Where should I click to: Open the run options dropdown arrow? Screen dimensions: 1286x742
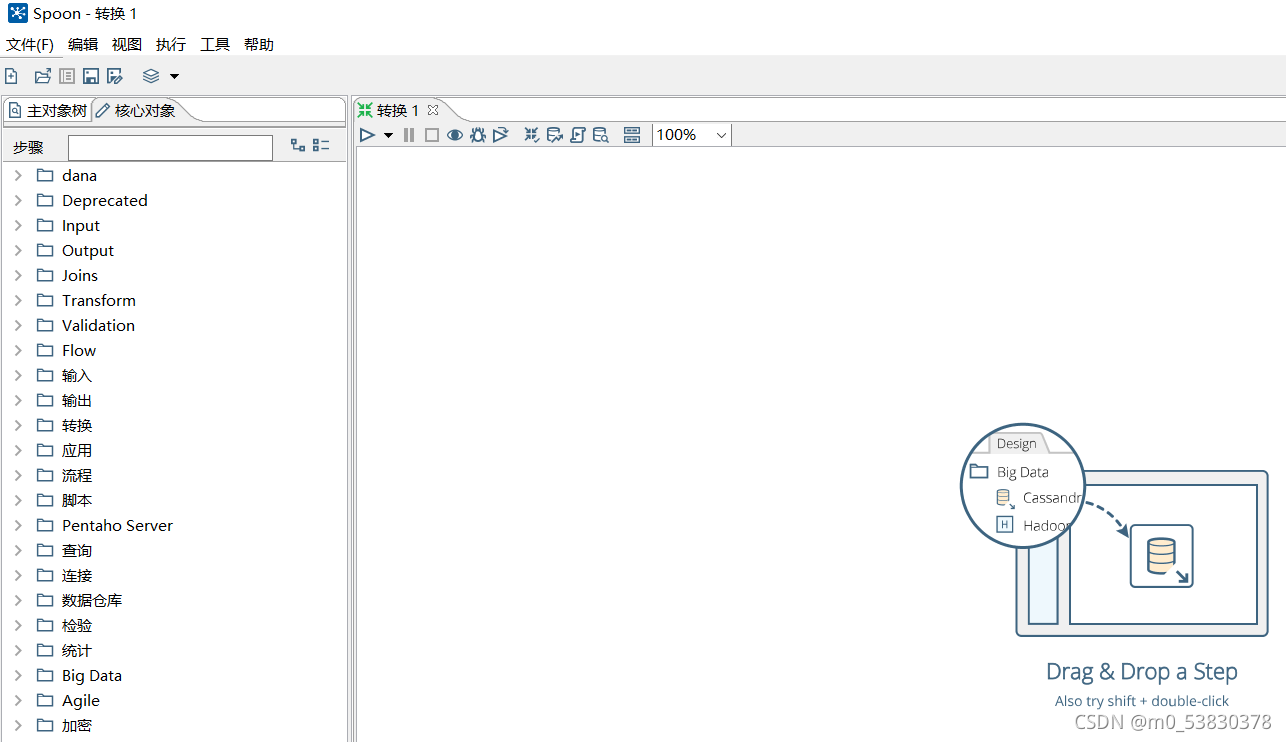388,135
